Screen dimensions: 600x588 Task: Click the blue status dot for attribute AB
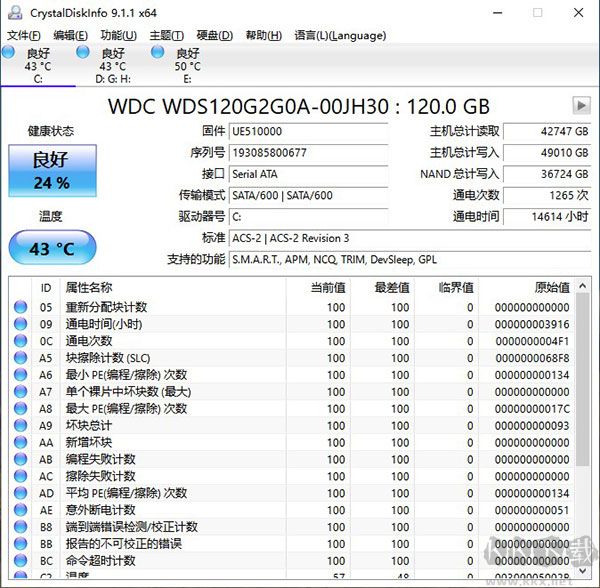click(x=20, y=459)
